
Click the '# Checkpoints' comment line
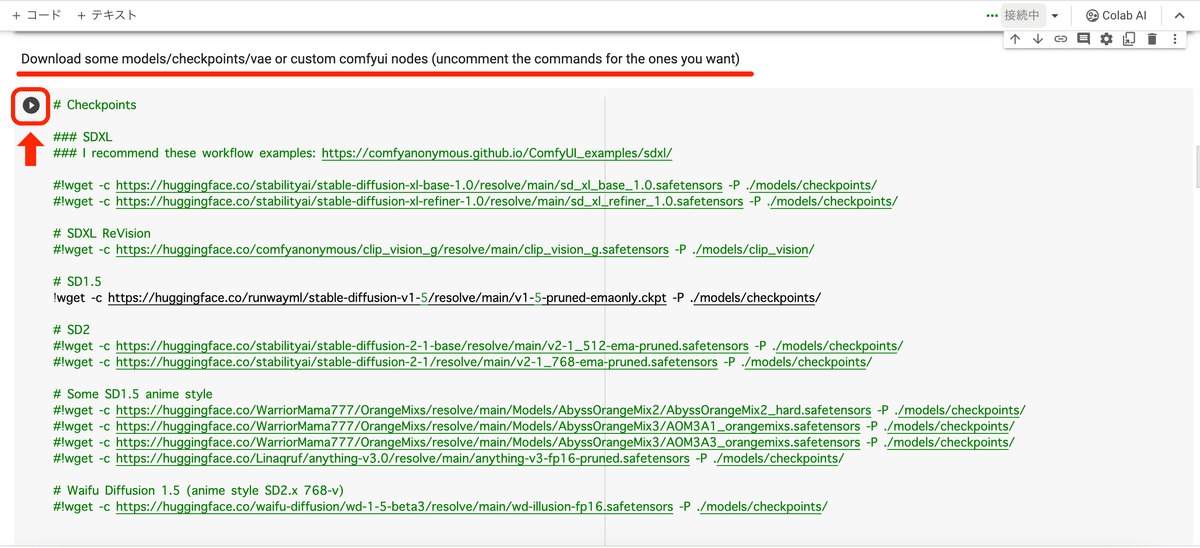point(95,104)
